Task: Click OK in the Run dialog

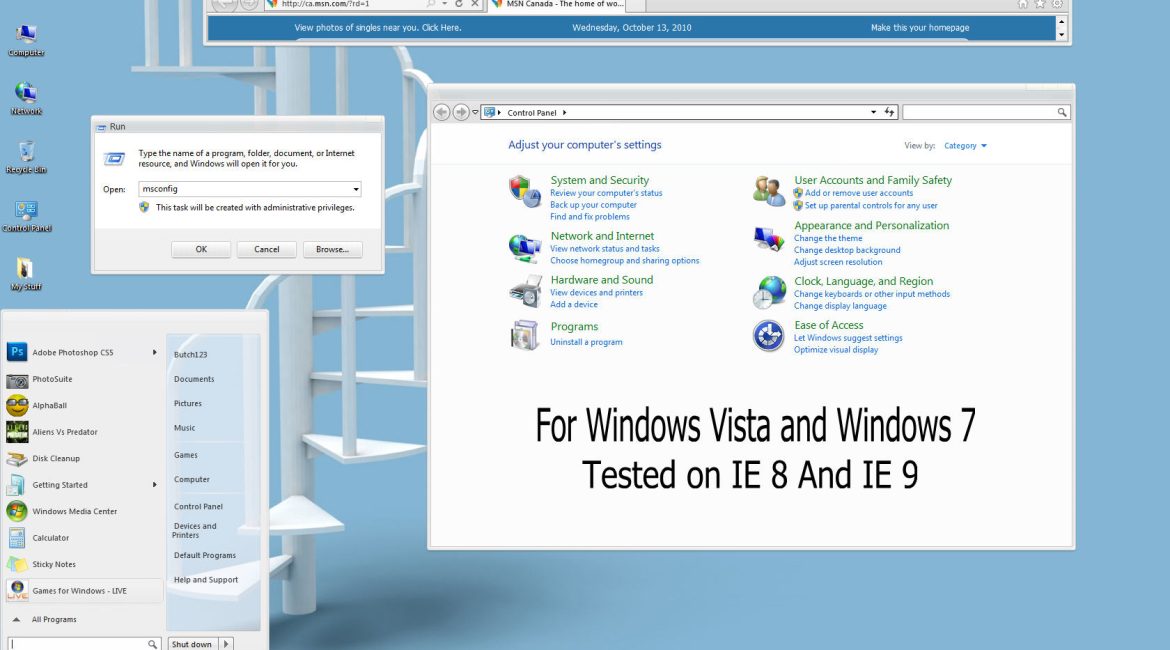Action: coord(201,249)
